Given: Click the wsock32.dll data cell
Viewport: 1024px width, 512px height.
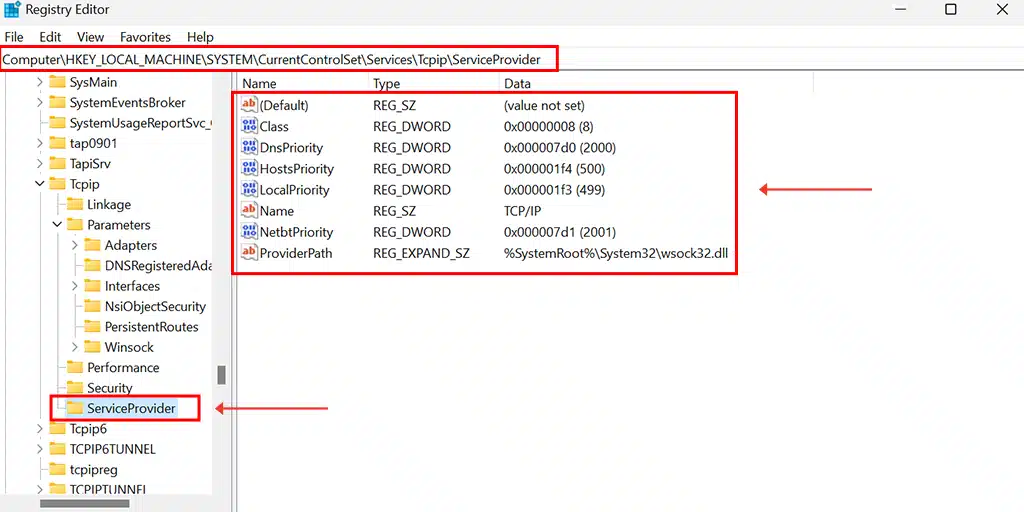Looking at the screenshot, I should 615,253.
